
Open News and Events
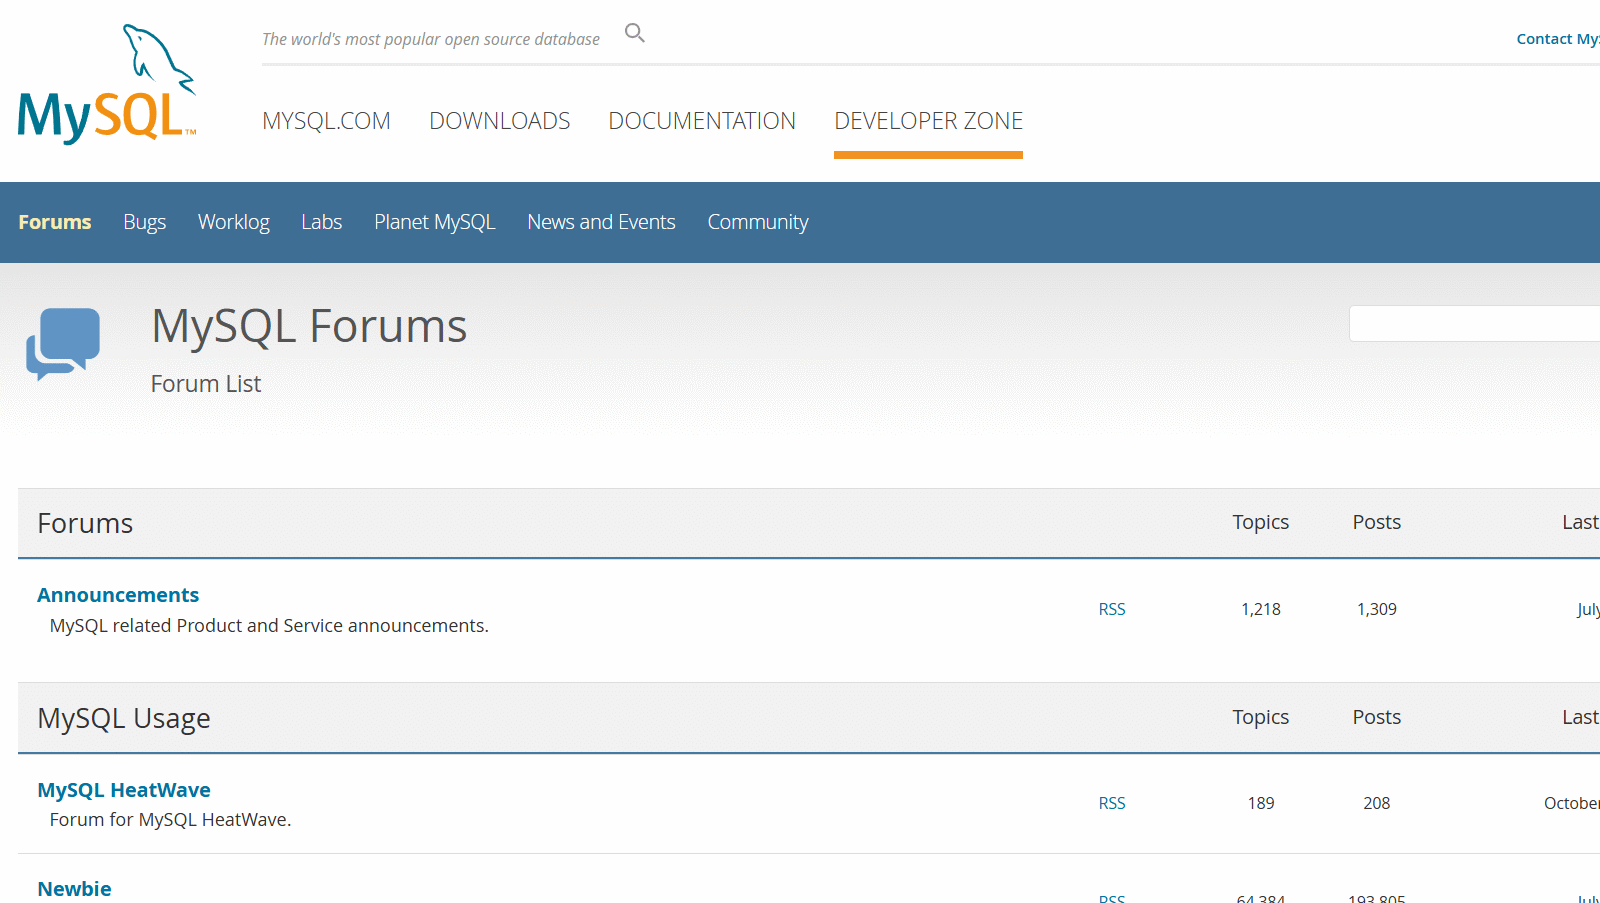[602, 222]
